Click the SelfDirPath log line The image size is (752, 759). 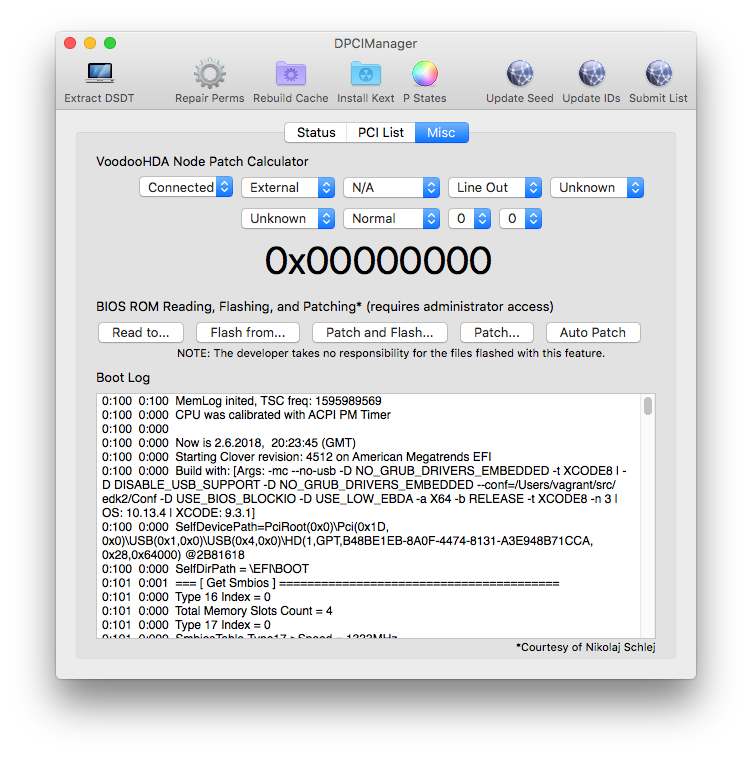tap(205, 569)
